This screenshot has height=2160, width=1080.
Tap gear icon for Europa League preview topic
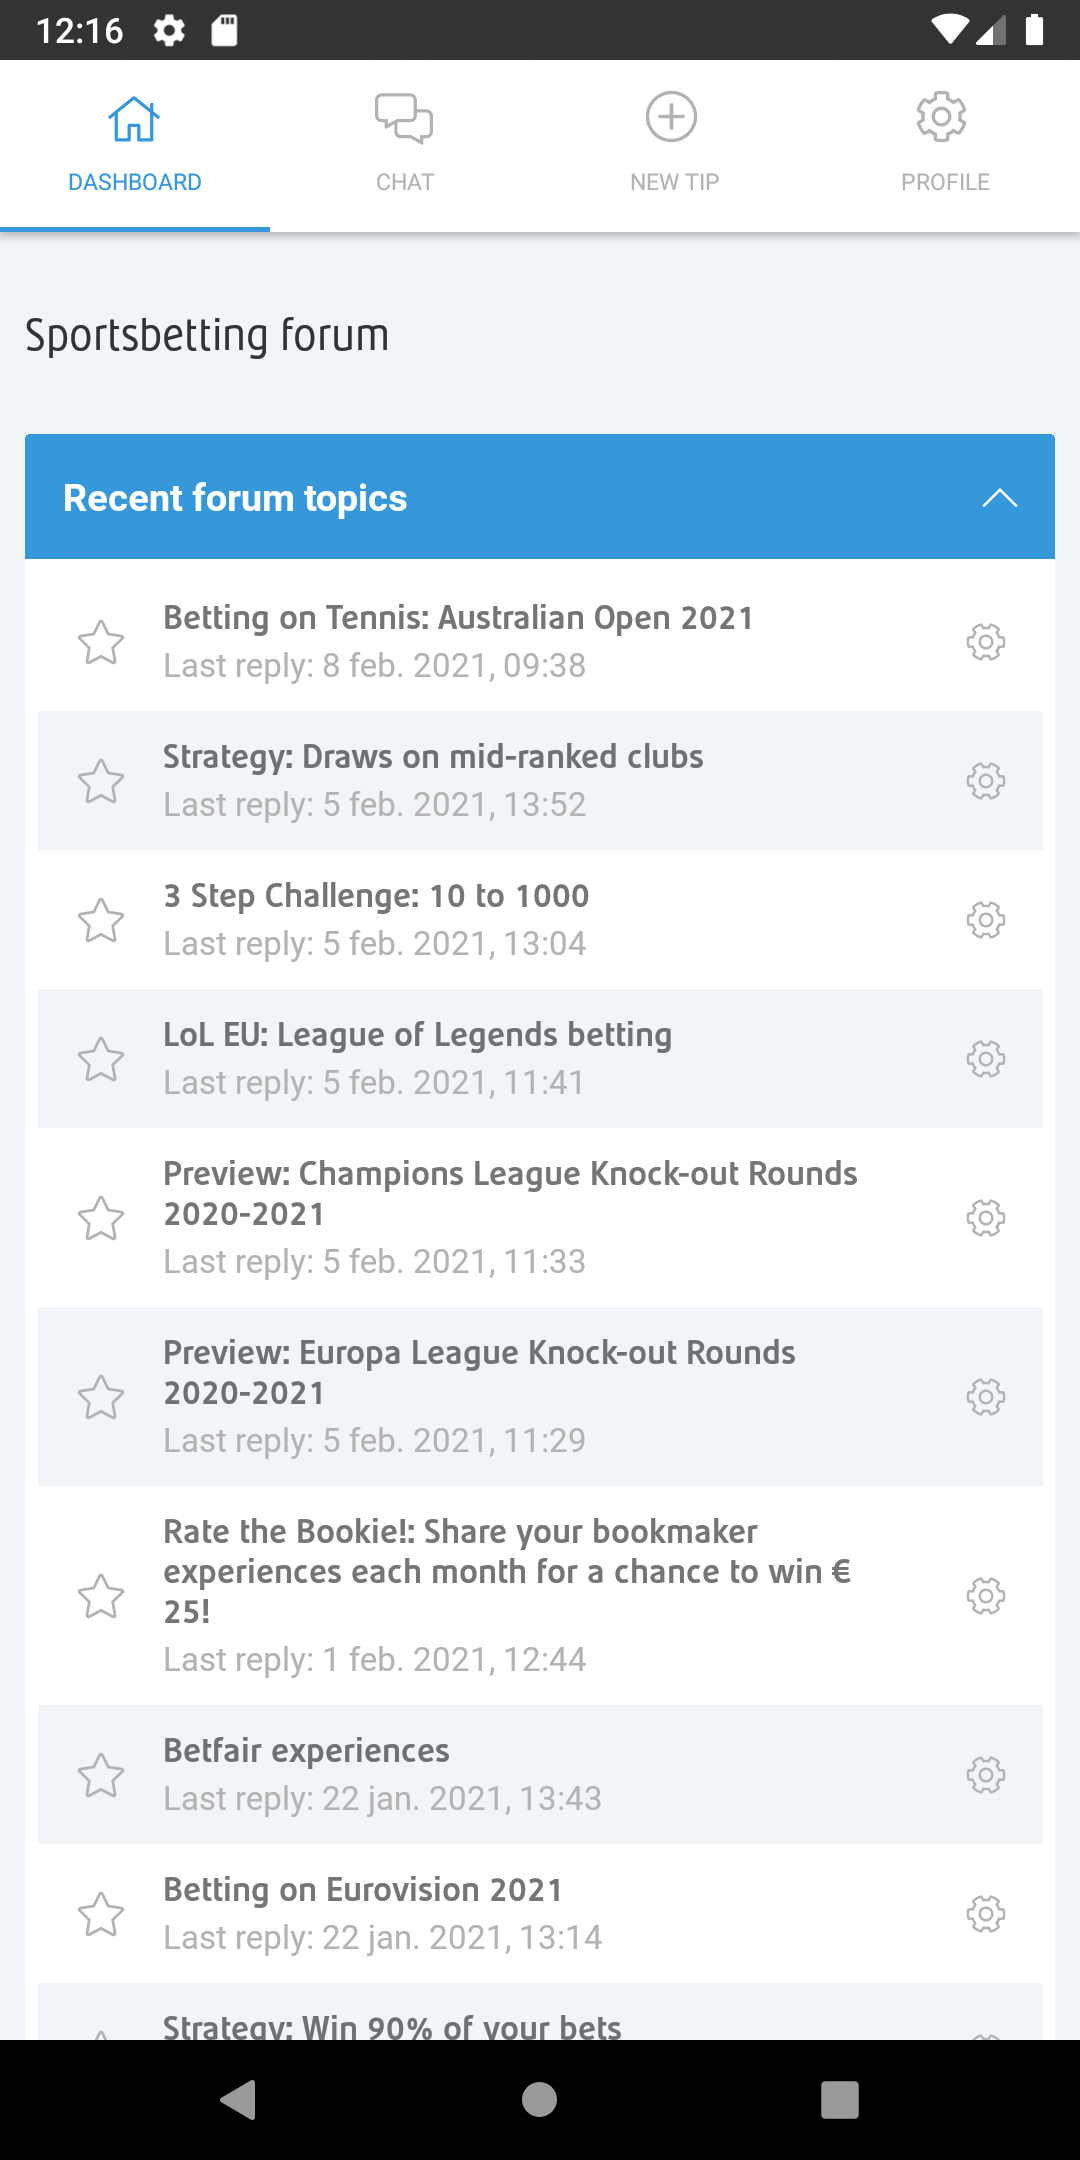pos(985,1396)
